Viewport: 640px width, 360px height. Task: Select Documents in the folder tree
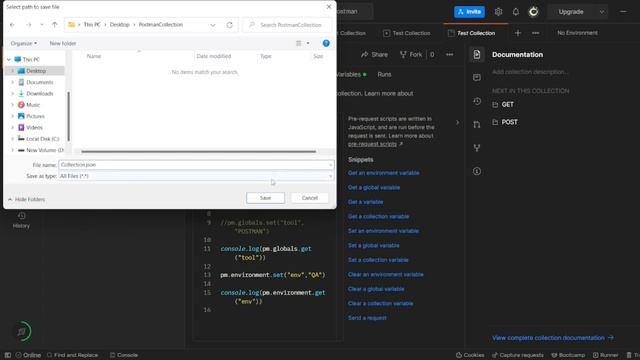click(x=40, y=82)
